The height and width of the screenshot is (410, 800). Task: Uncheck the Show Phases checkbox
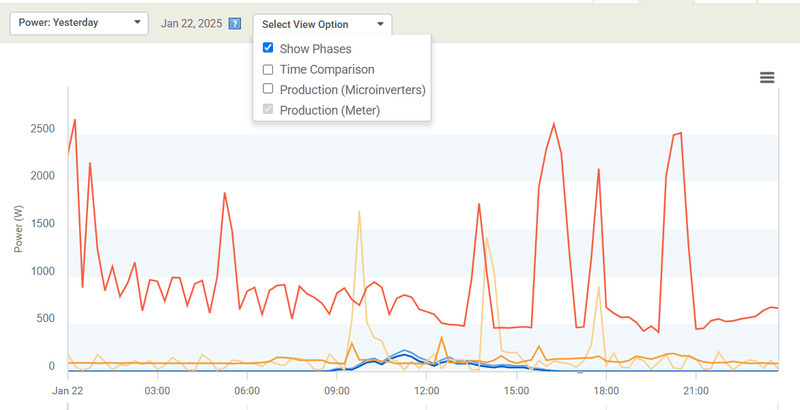click(x=268, y=48)
